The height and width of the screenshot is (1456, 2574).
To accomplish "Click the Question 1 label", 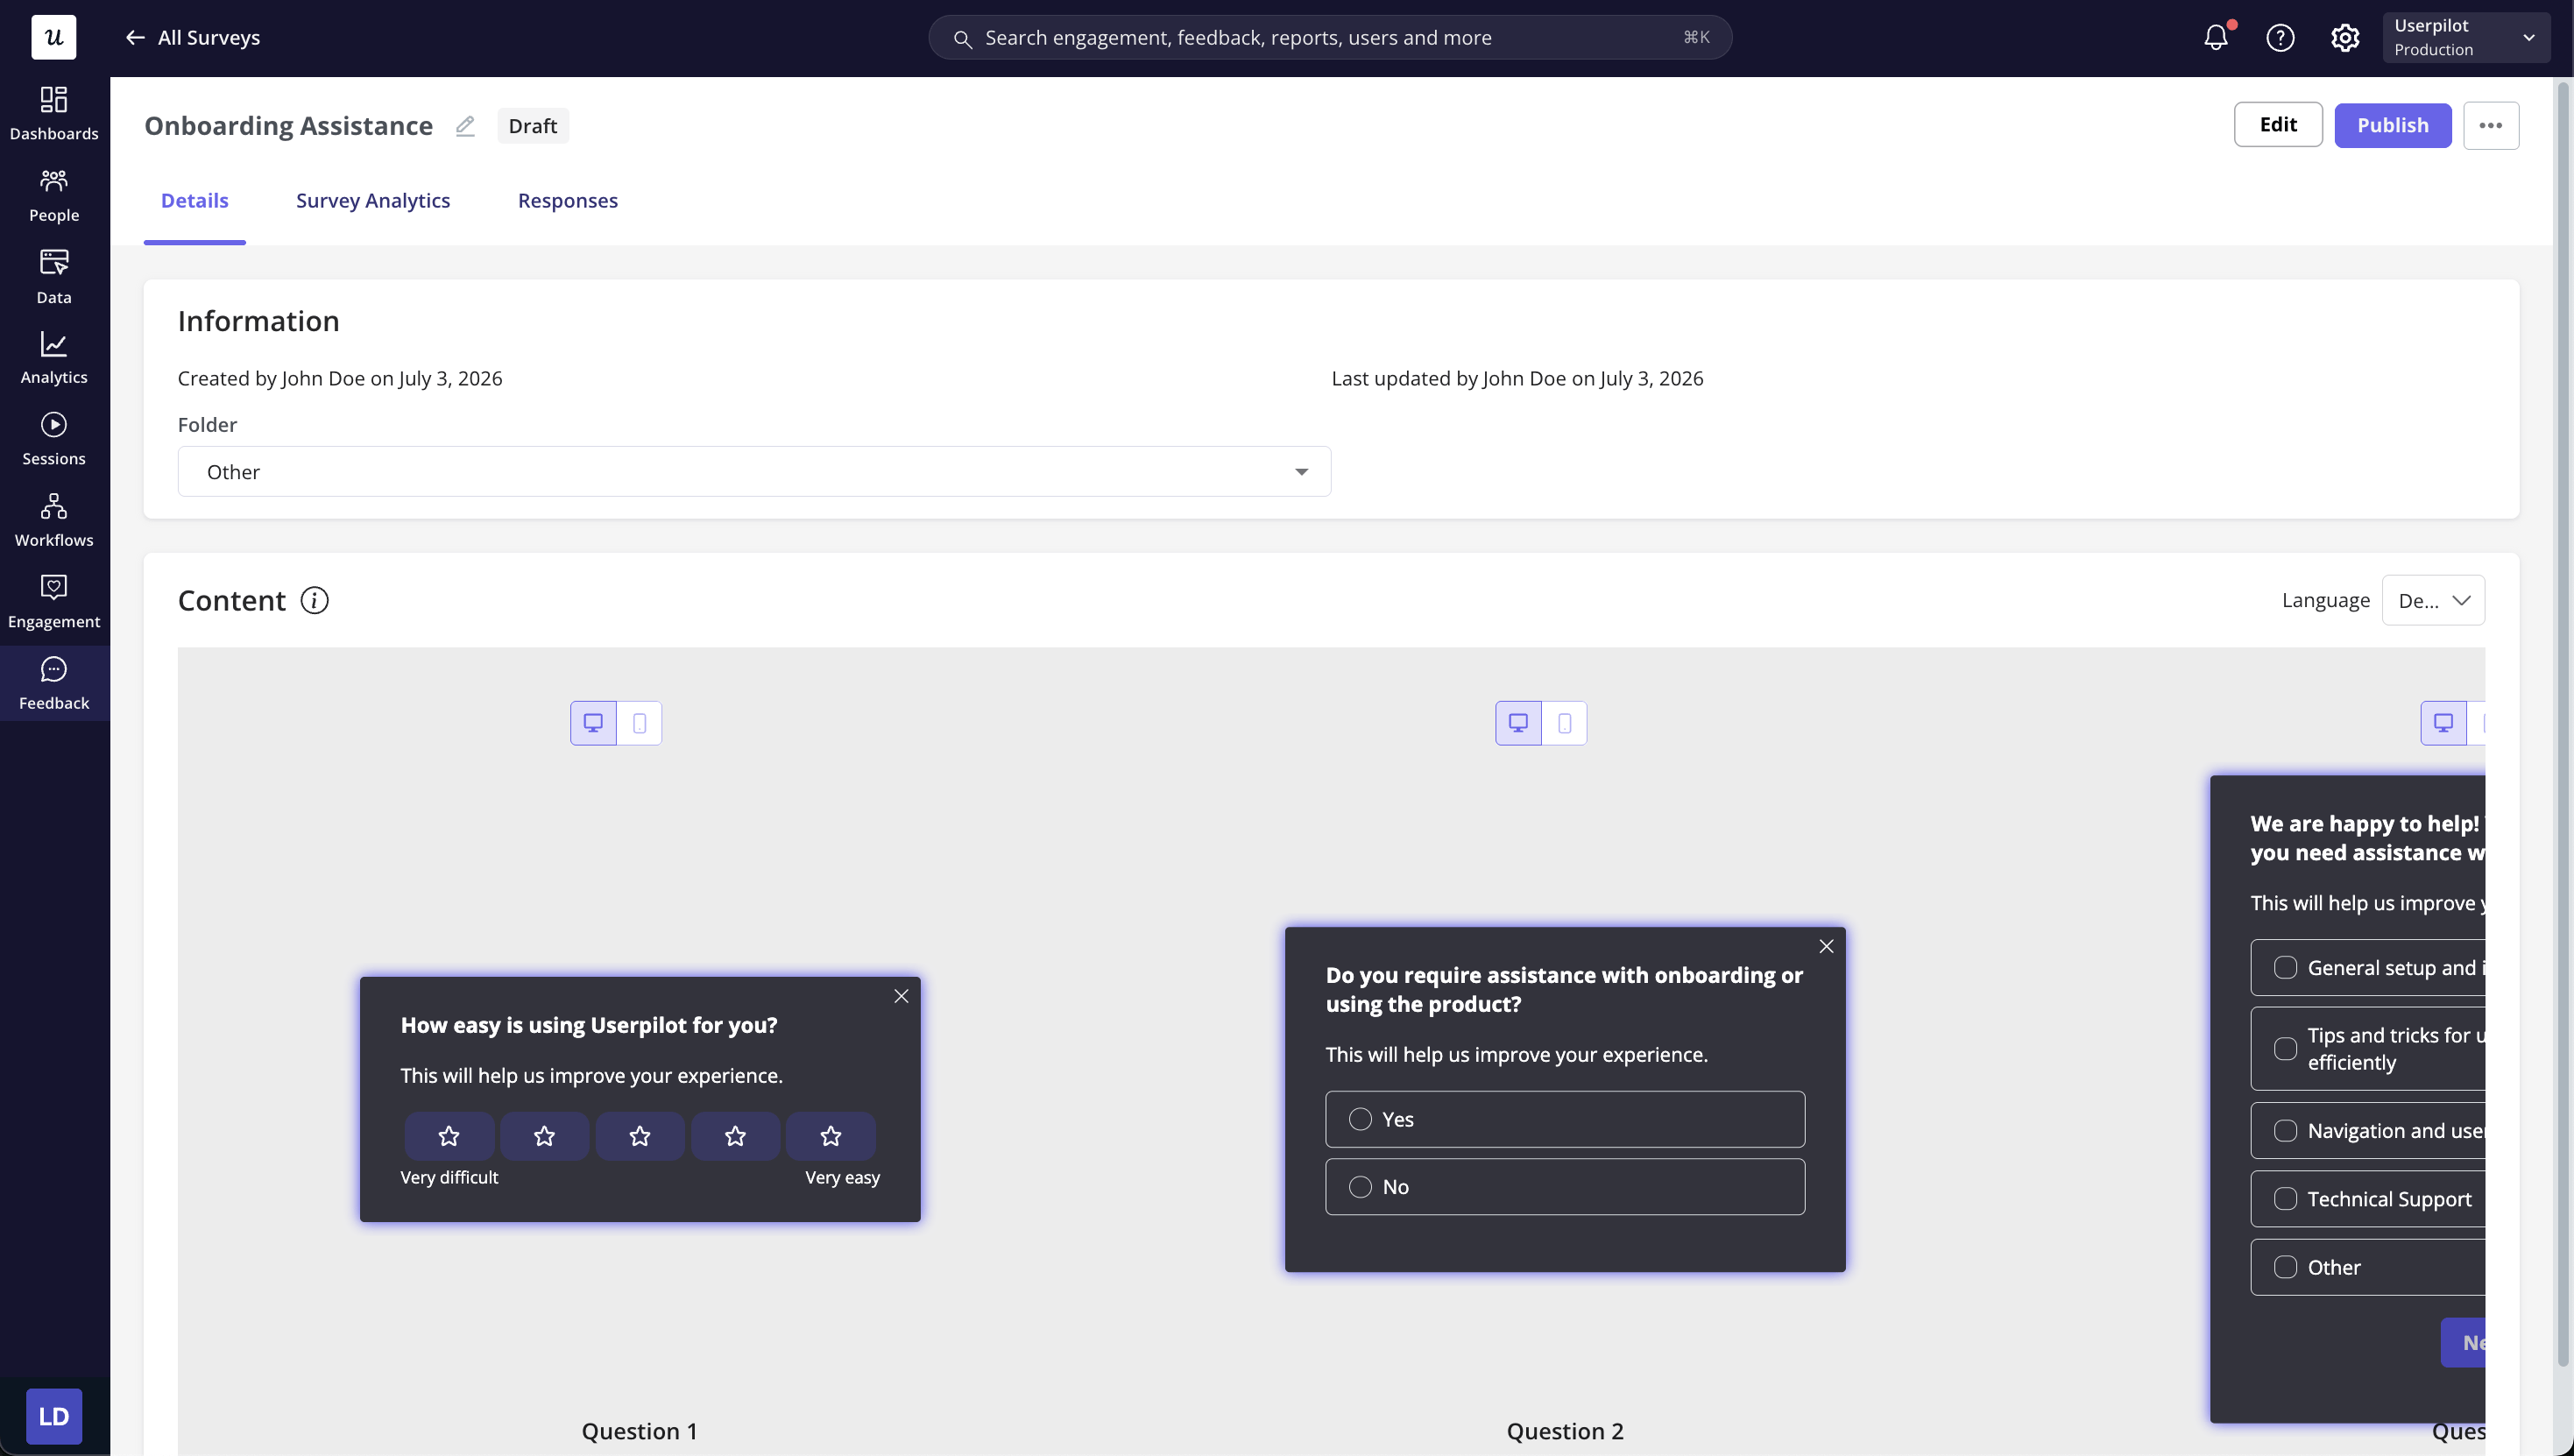I will pos(640,1431).
